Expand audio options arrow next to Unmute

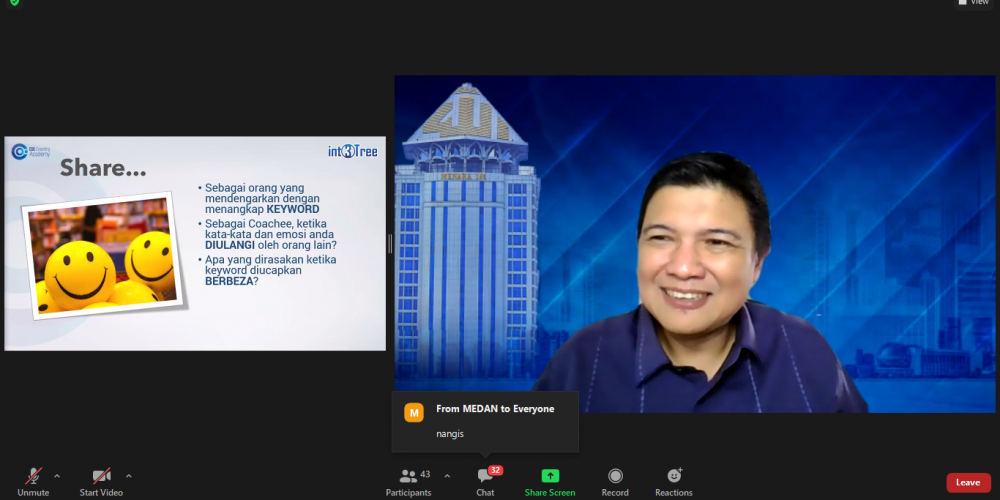57,476
